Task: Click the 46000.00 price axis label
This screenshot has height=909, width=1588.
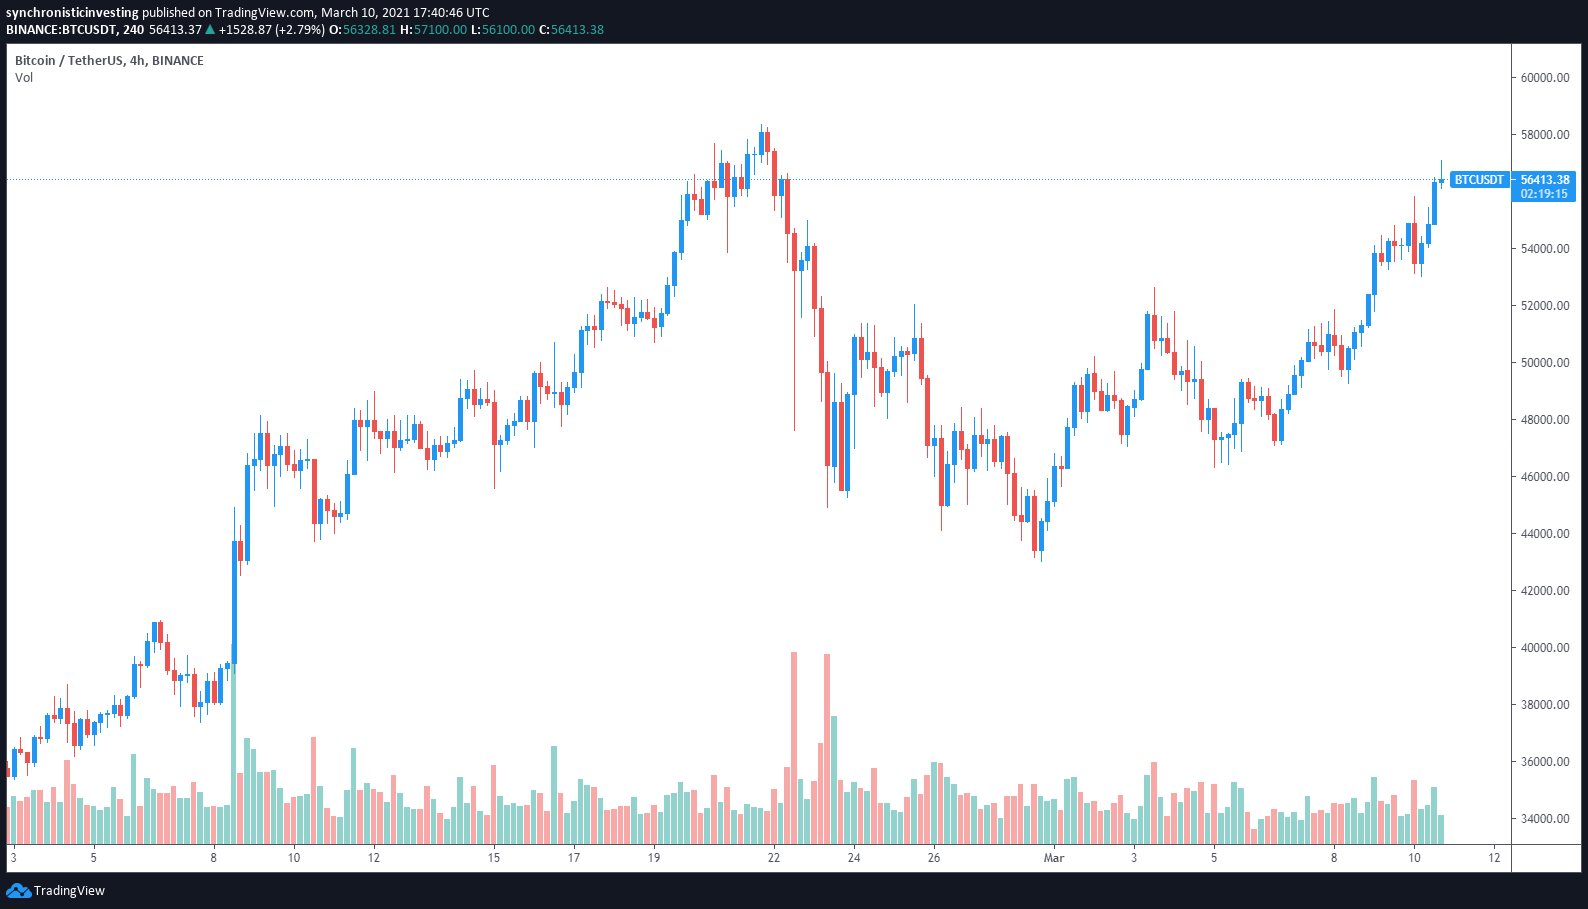Action: pos(1545,477)
